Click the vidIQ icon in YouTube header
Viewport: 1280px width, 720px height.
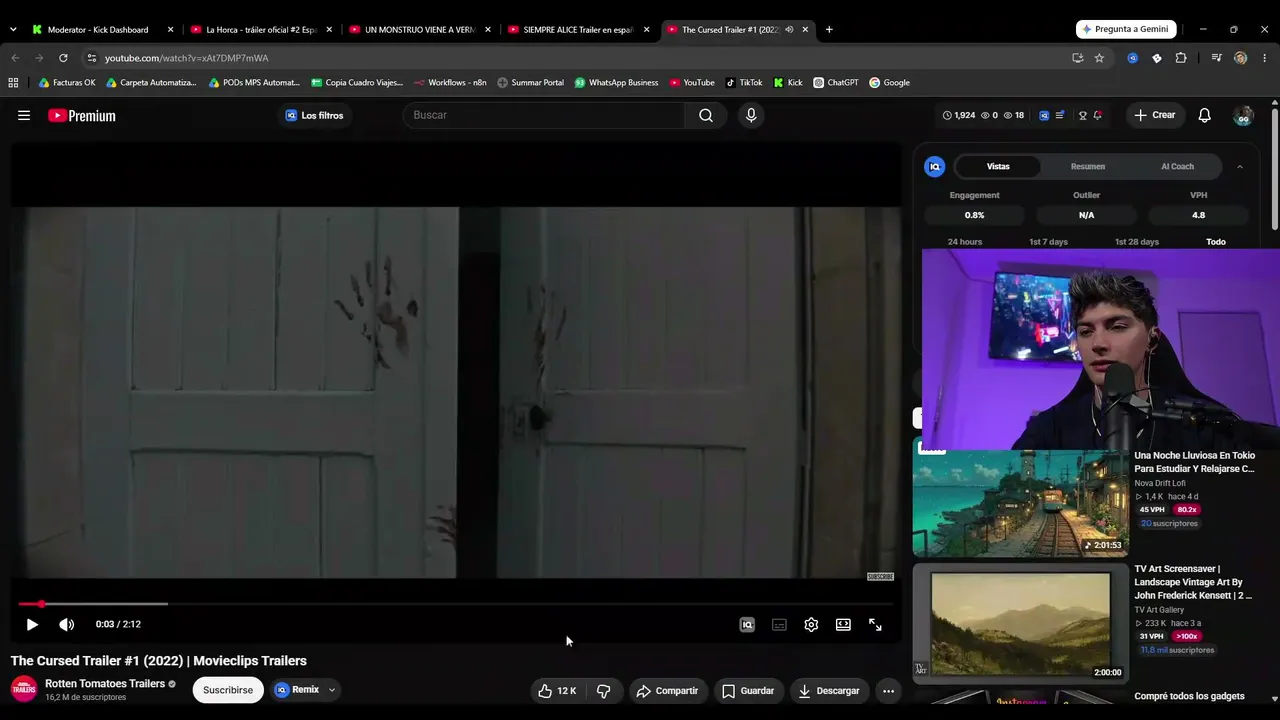coord(1044,115)
